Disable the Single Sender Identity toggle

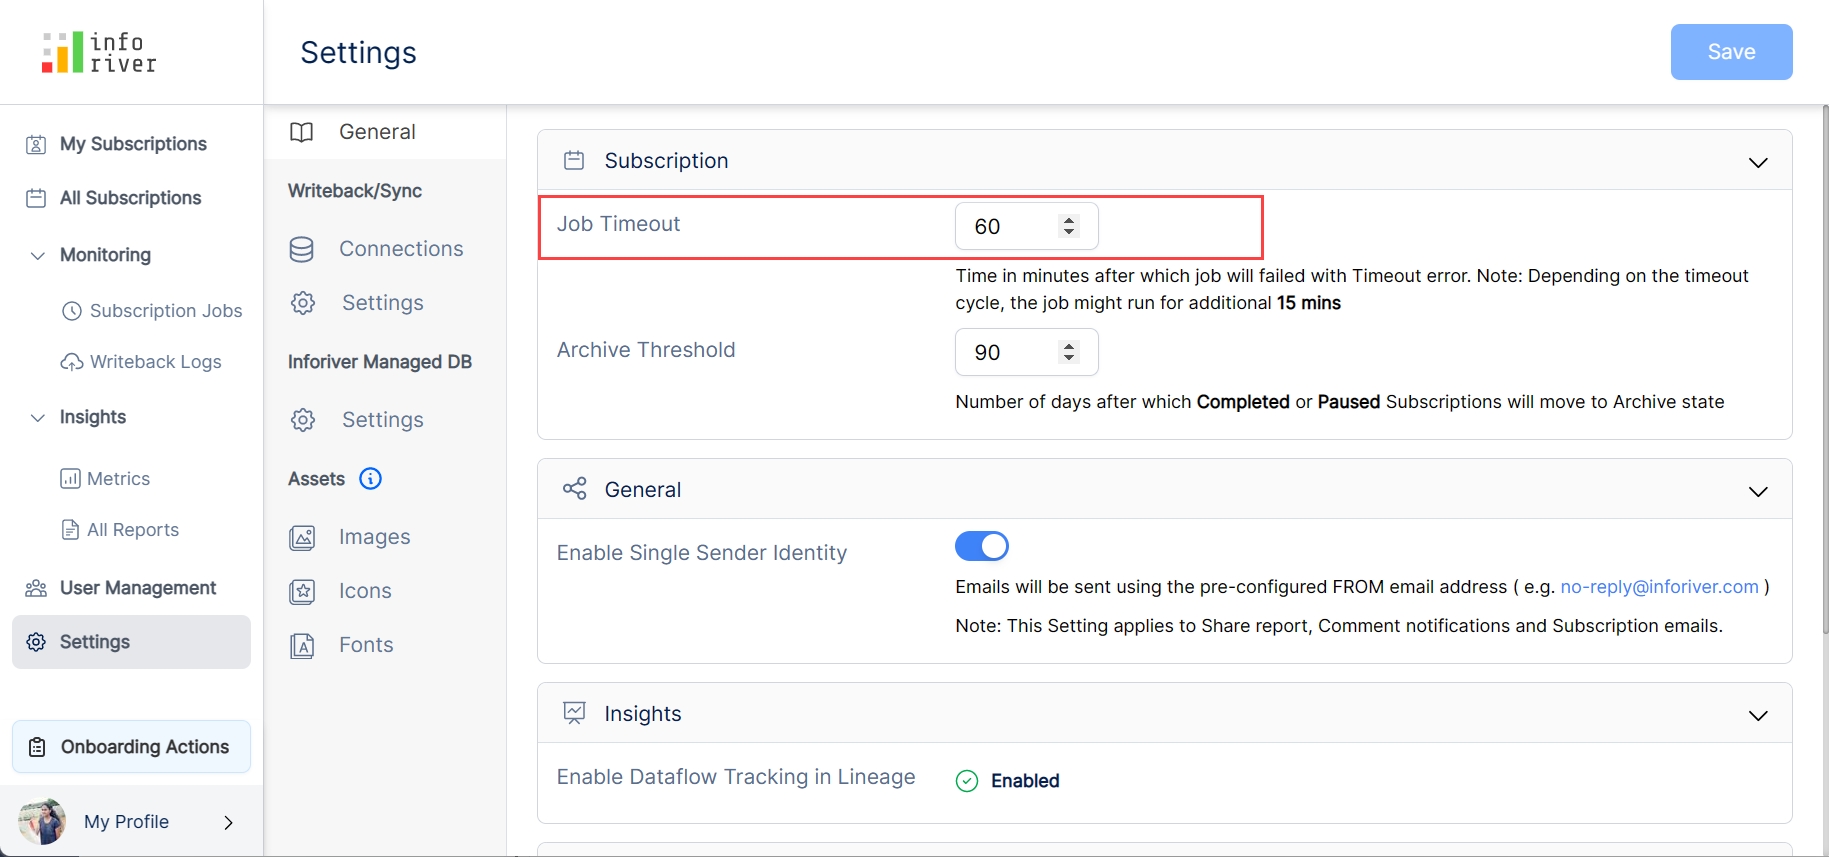[981, 546]
